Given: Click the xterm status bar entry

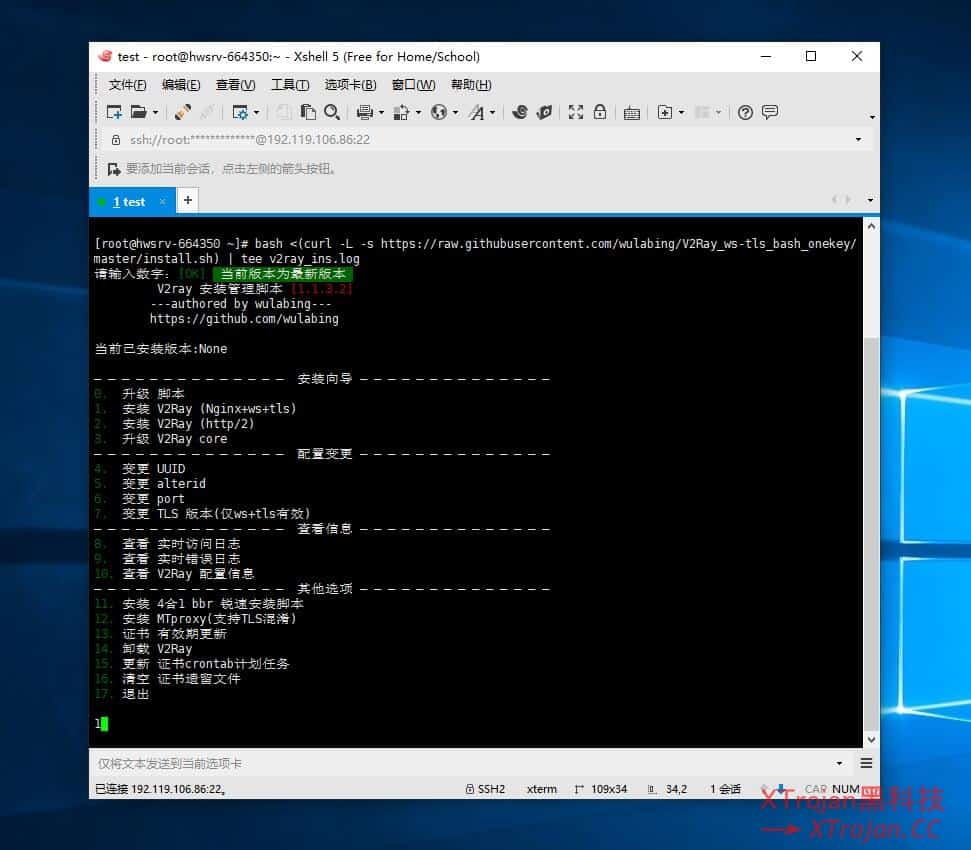Looking at the screenshot, I should pos(542,789).
